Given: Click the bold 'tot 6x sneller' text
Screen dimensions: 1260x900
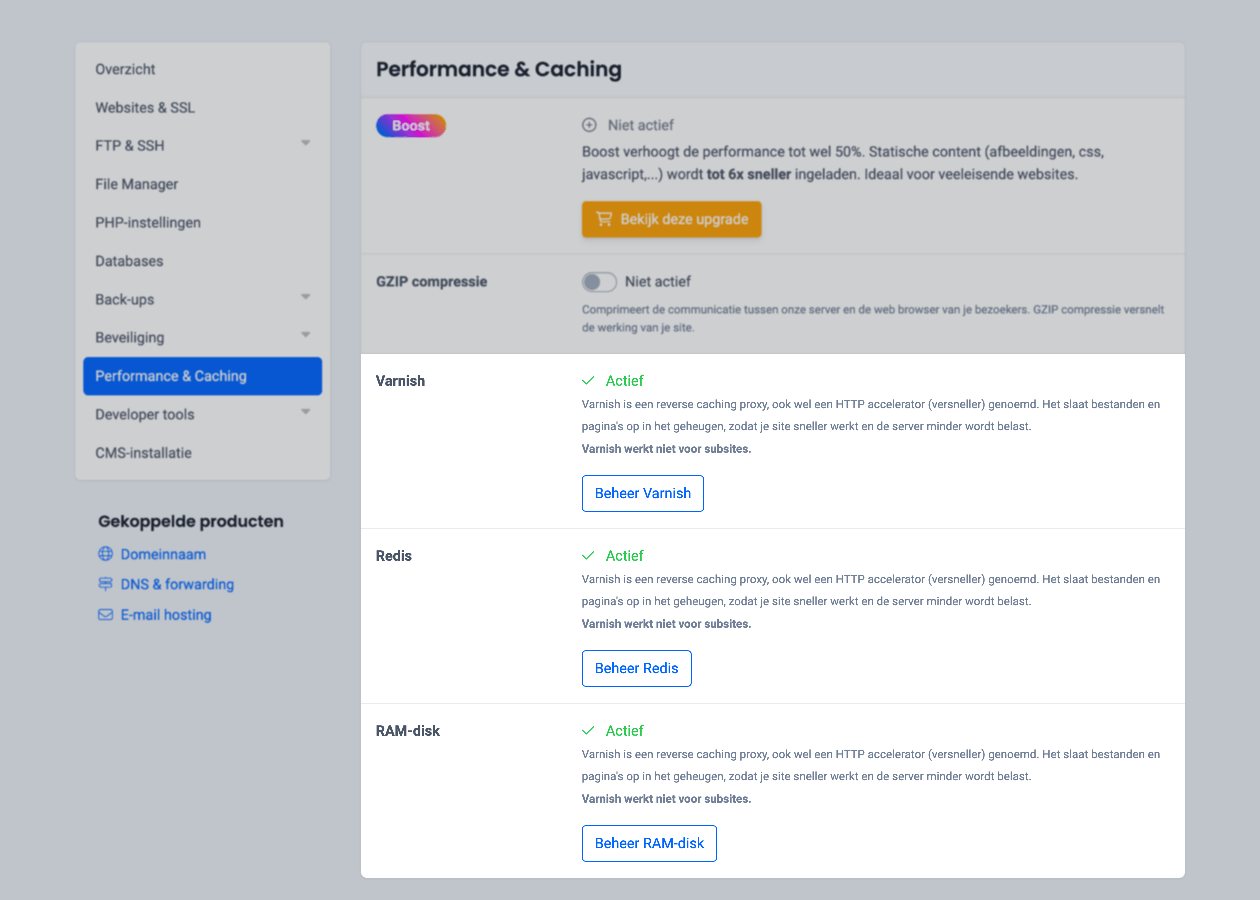Looking at the screenshot, I should click(749, 174).
